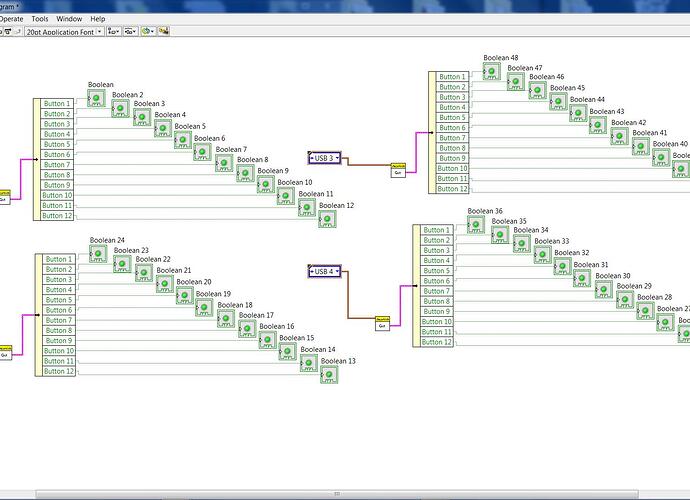The height and width of the screenshot is (500, 690).
Task: Select the Boolean 43 indicator terminal
Action: pos(598,125)
